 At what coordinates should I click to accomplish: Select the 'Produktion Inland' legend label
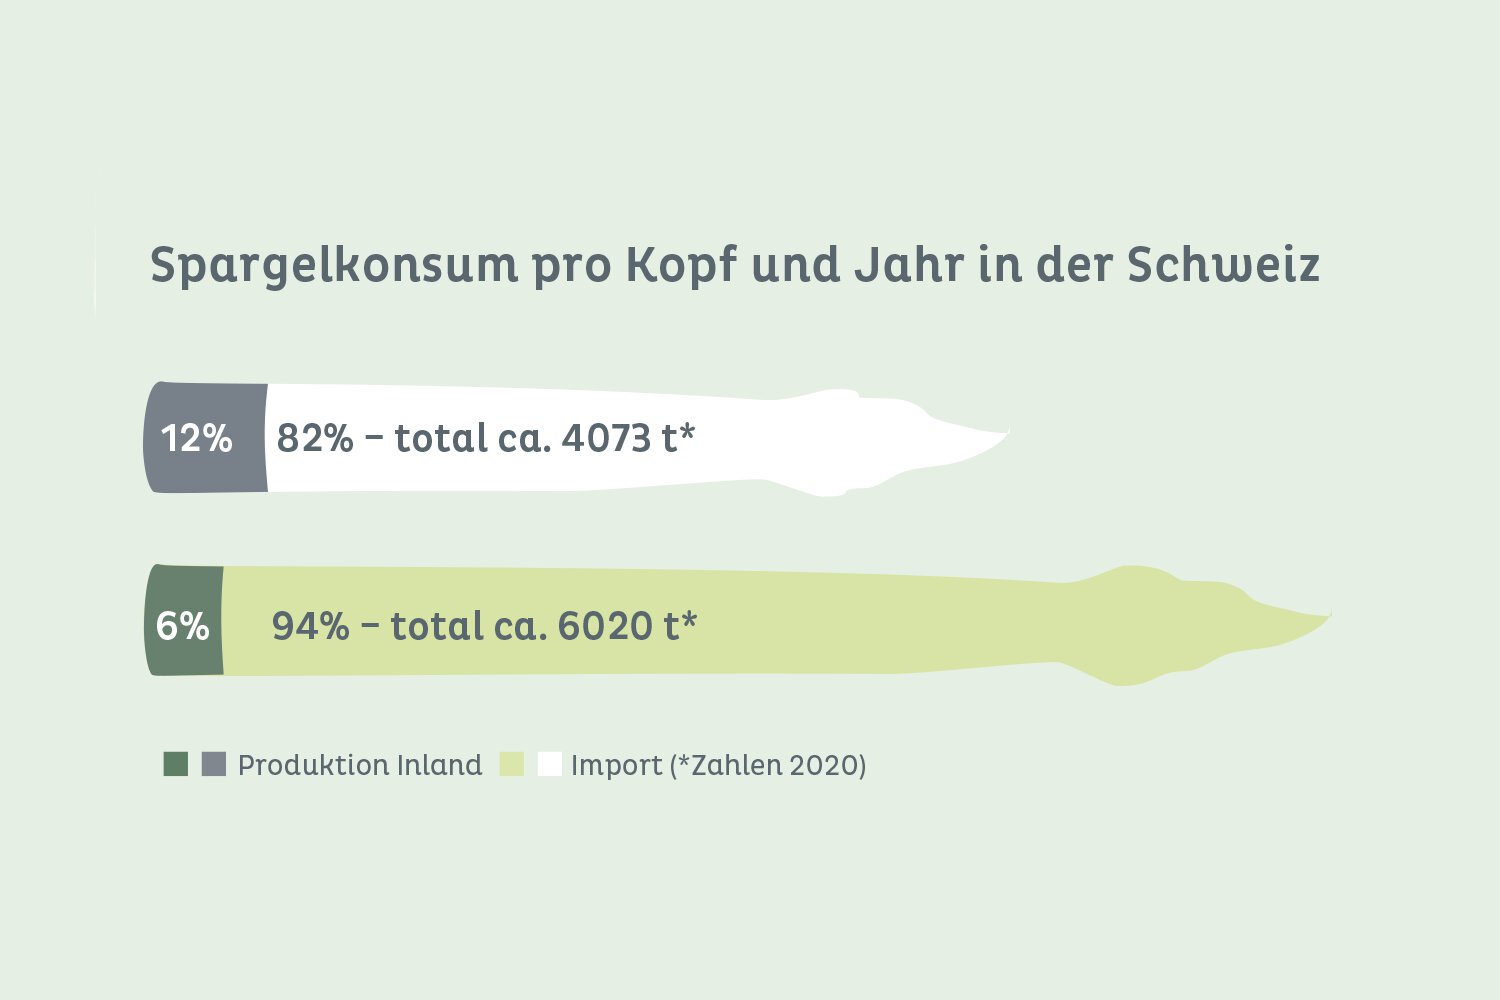pos(360,765)
